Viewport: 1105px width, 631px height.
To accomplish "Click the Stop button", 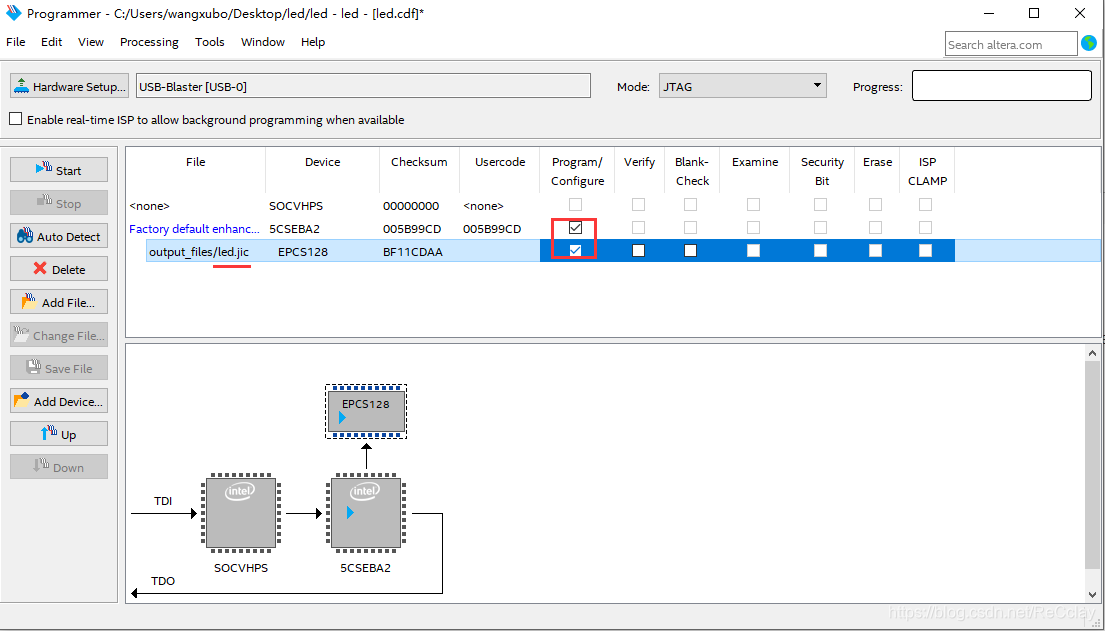I will [x=58, y=203].
